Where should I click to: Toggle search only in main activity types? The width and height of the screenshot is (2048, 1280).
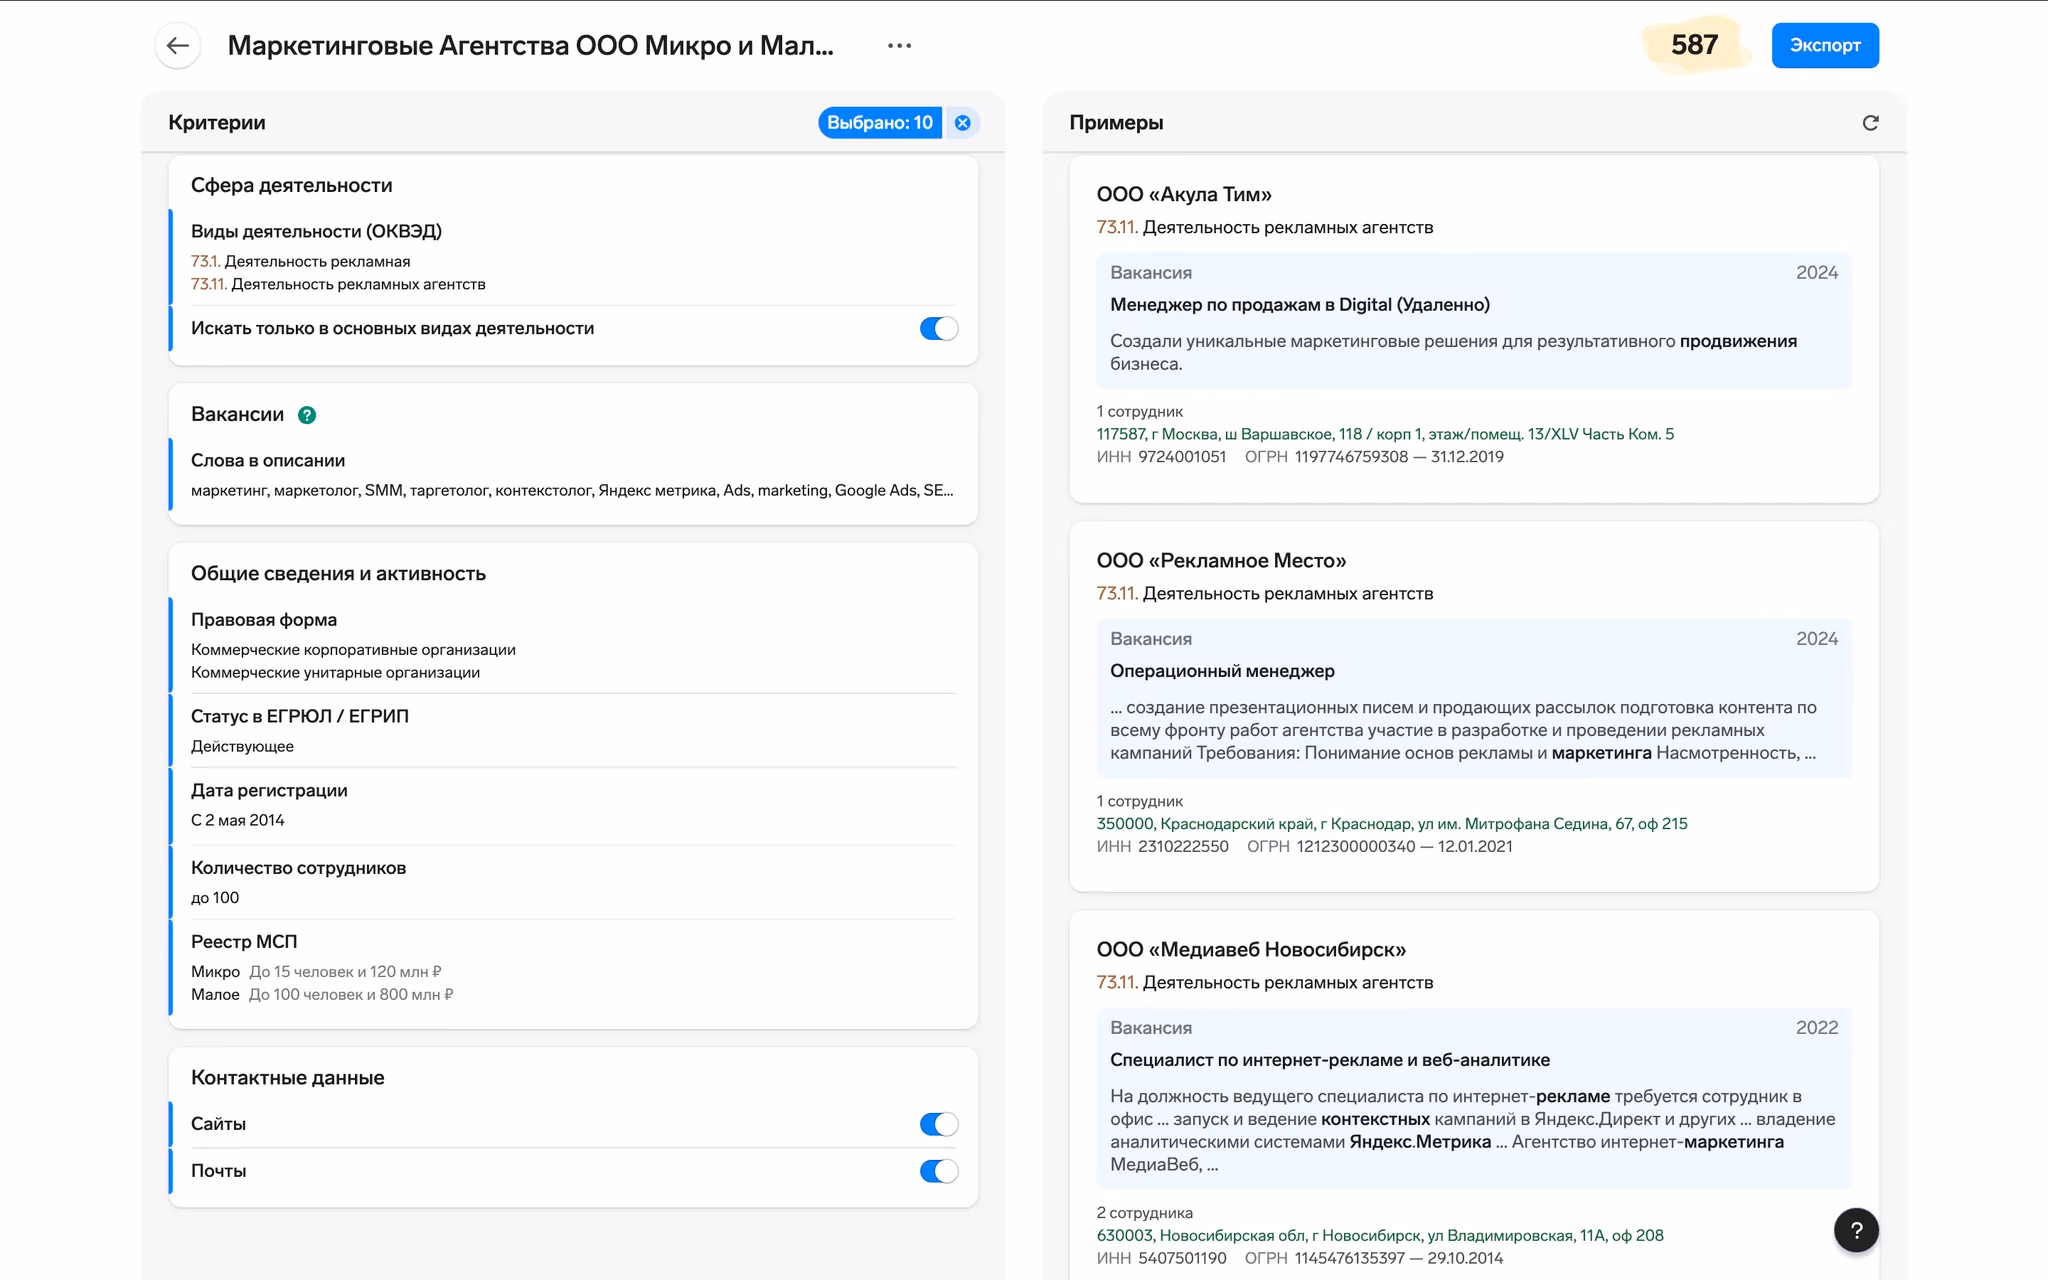click(938, 328)
